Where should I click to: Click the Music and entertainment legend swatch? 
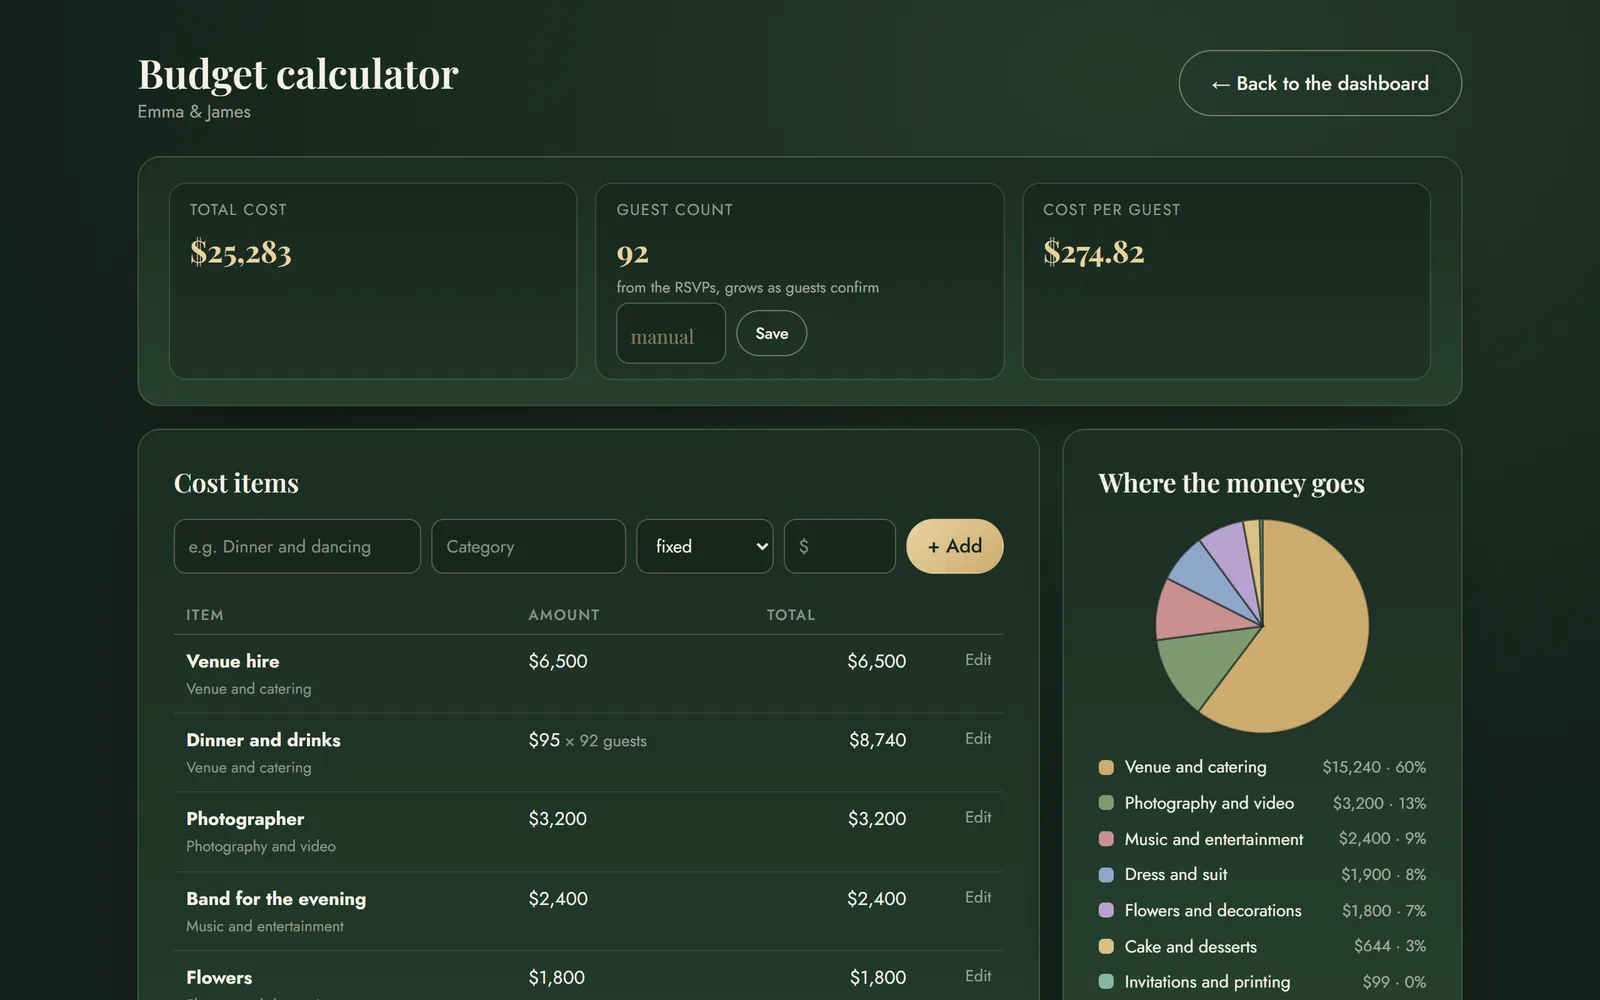(1106, 839)
